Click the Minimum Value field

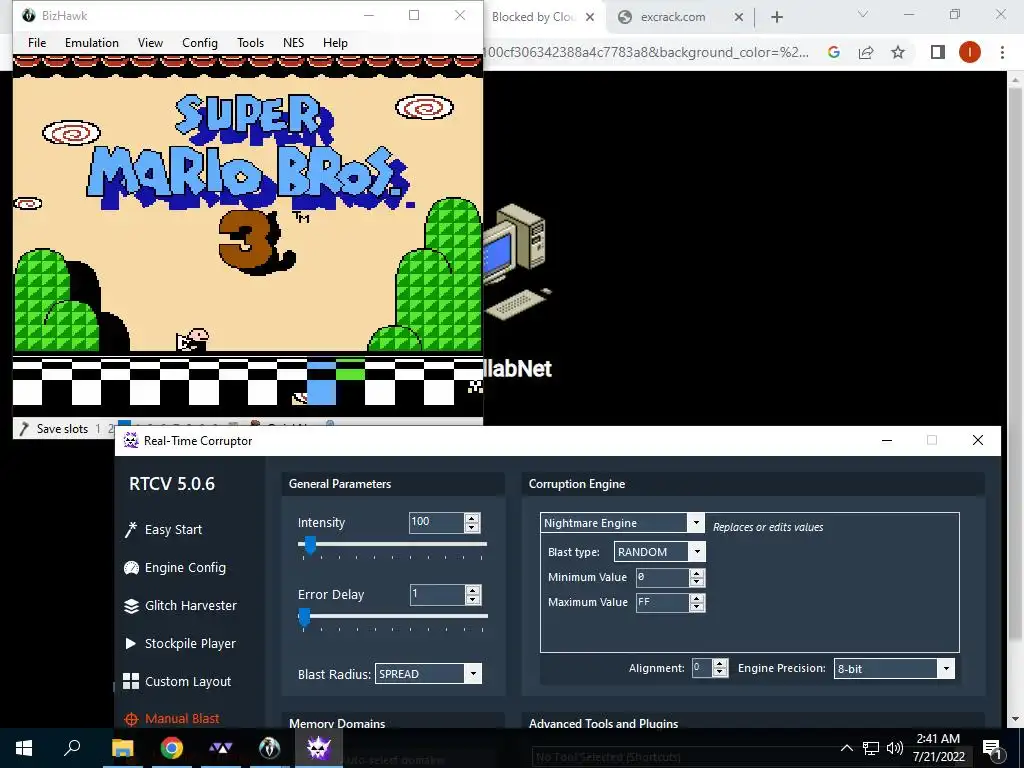point(662,577)
